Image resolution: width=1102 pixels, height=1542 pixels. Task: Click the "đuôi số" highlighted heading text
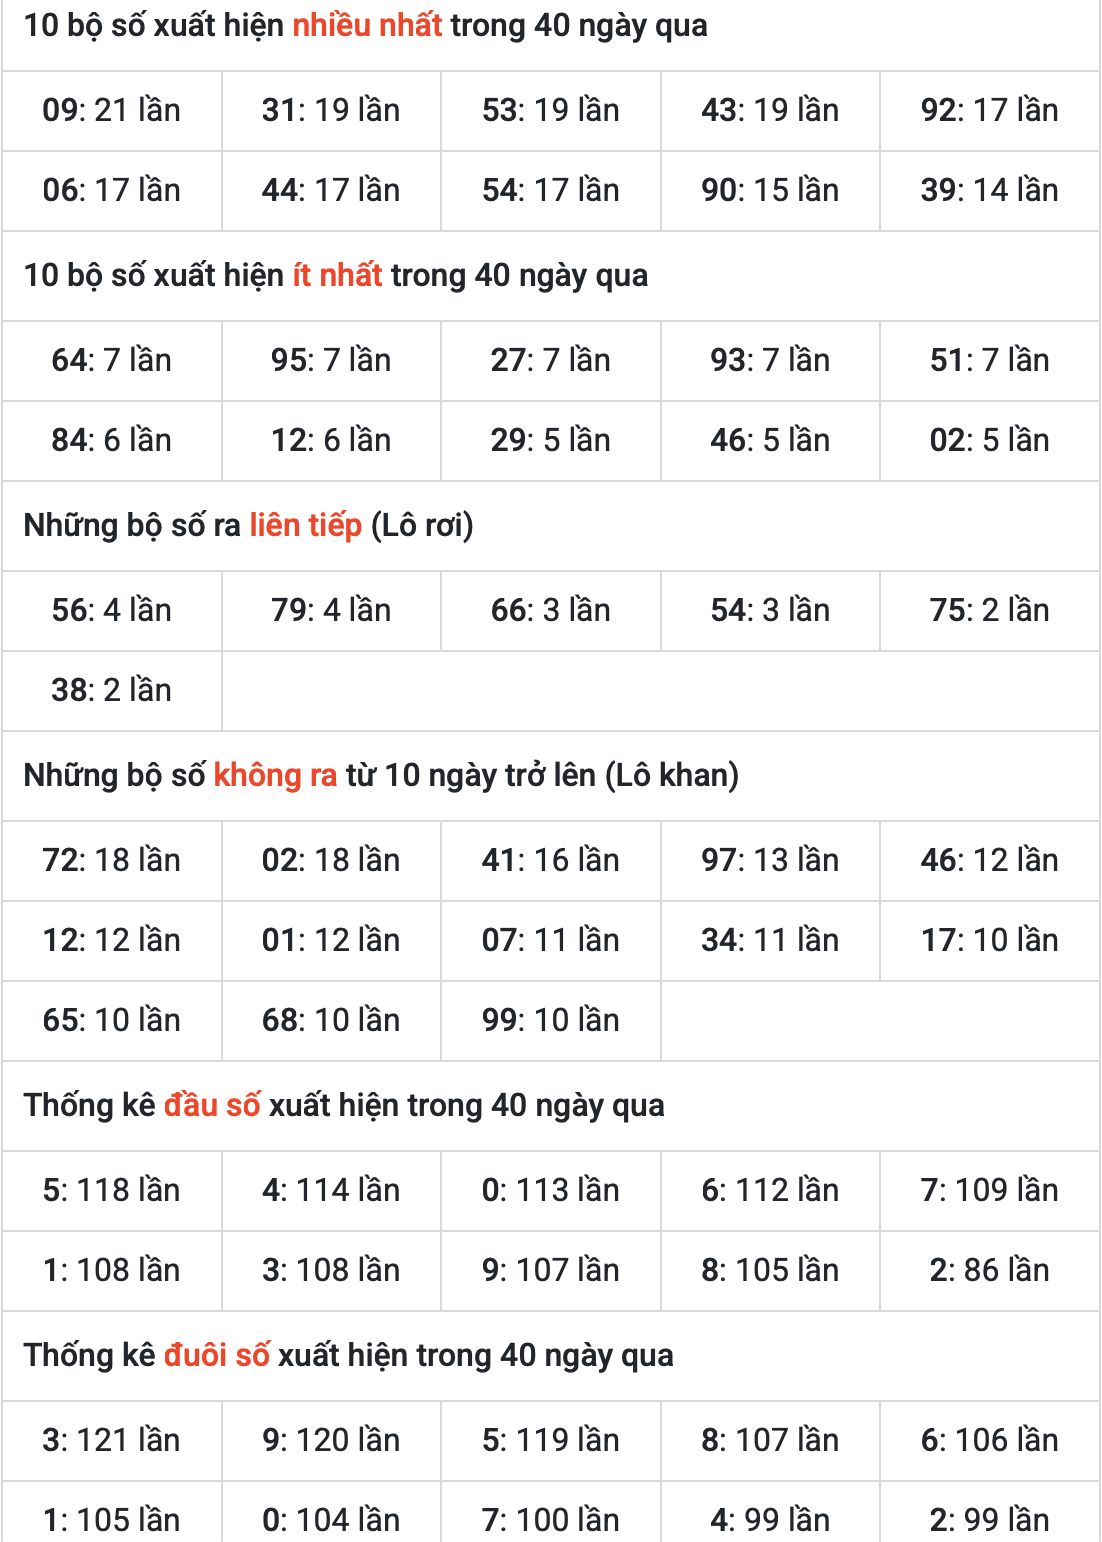[x=216, y=1355]
